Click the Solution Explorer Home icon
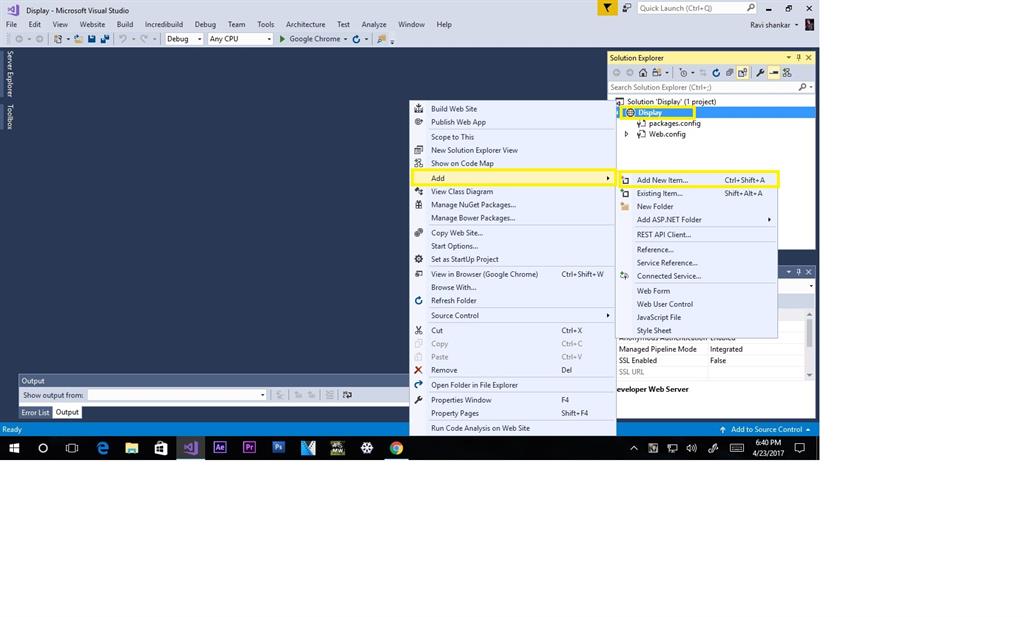The width and height of the screenshot is (1024, 617). coord(643,72)
